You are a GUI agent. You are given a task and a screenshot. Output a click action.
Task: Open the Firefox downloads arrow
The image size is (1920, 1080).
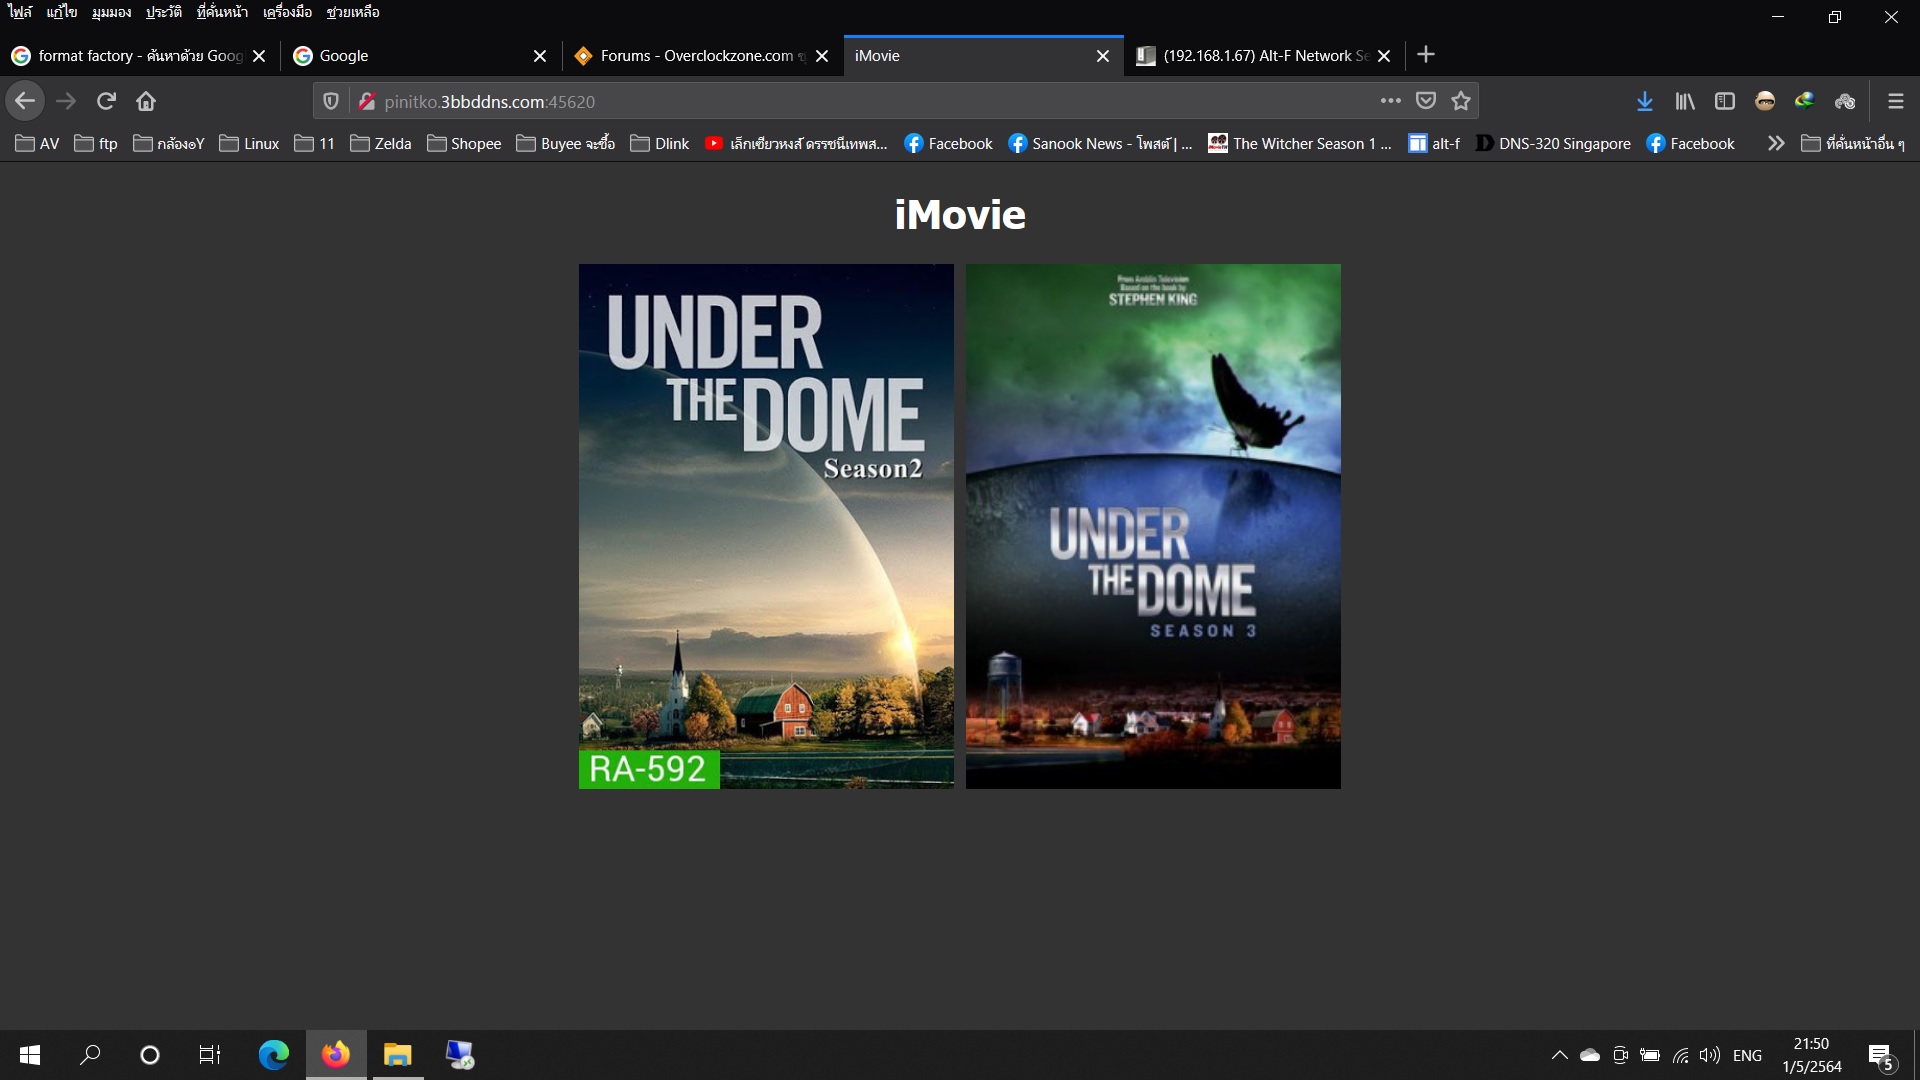pos(1645,101)
